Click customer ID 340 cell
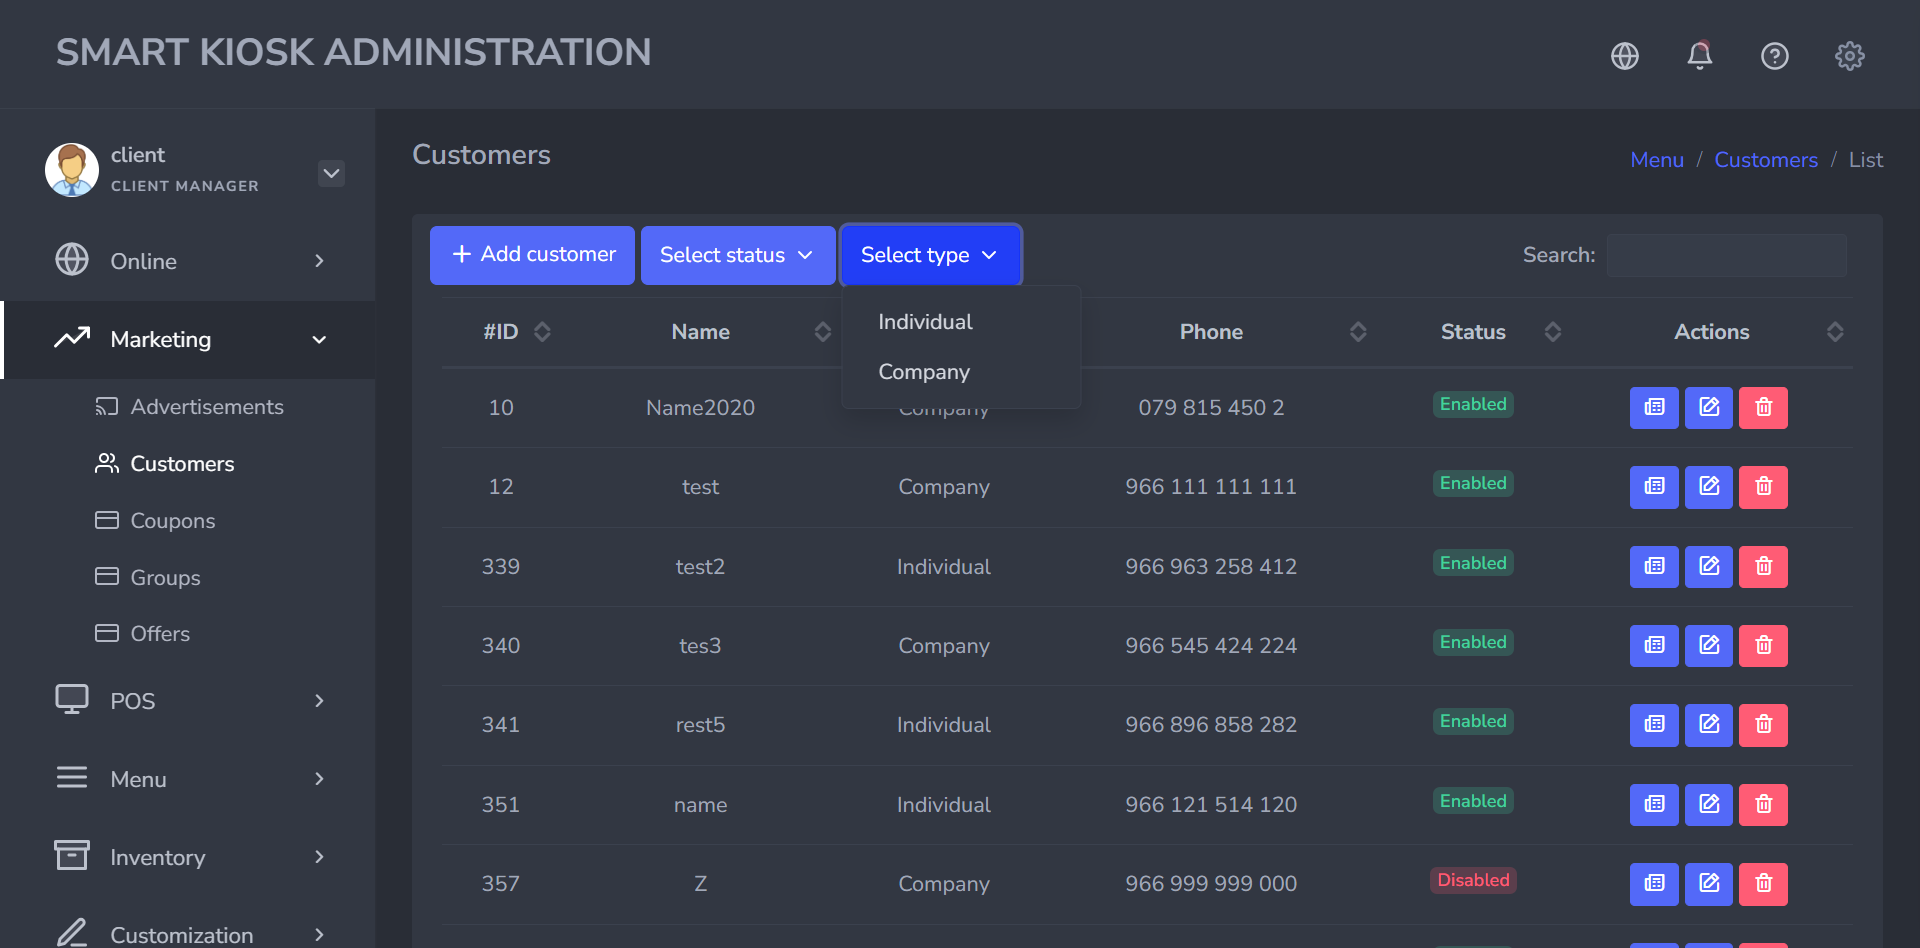The image size is (1920, 948). [x=501, y=646]
